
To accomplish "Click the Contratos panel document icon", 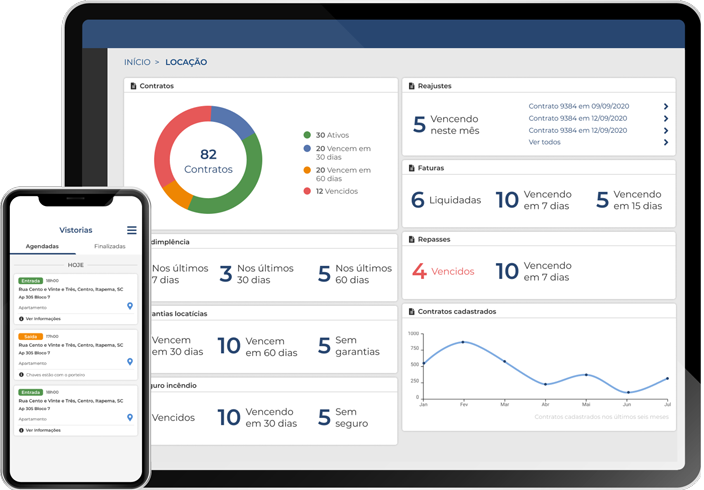I will [x=133, y=86].
